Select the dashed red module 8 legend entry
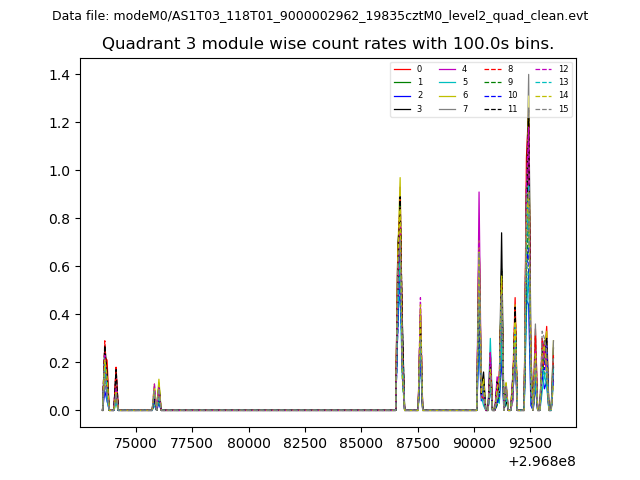This screenshot has width=640, height=480. (x=494, y=69)
